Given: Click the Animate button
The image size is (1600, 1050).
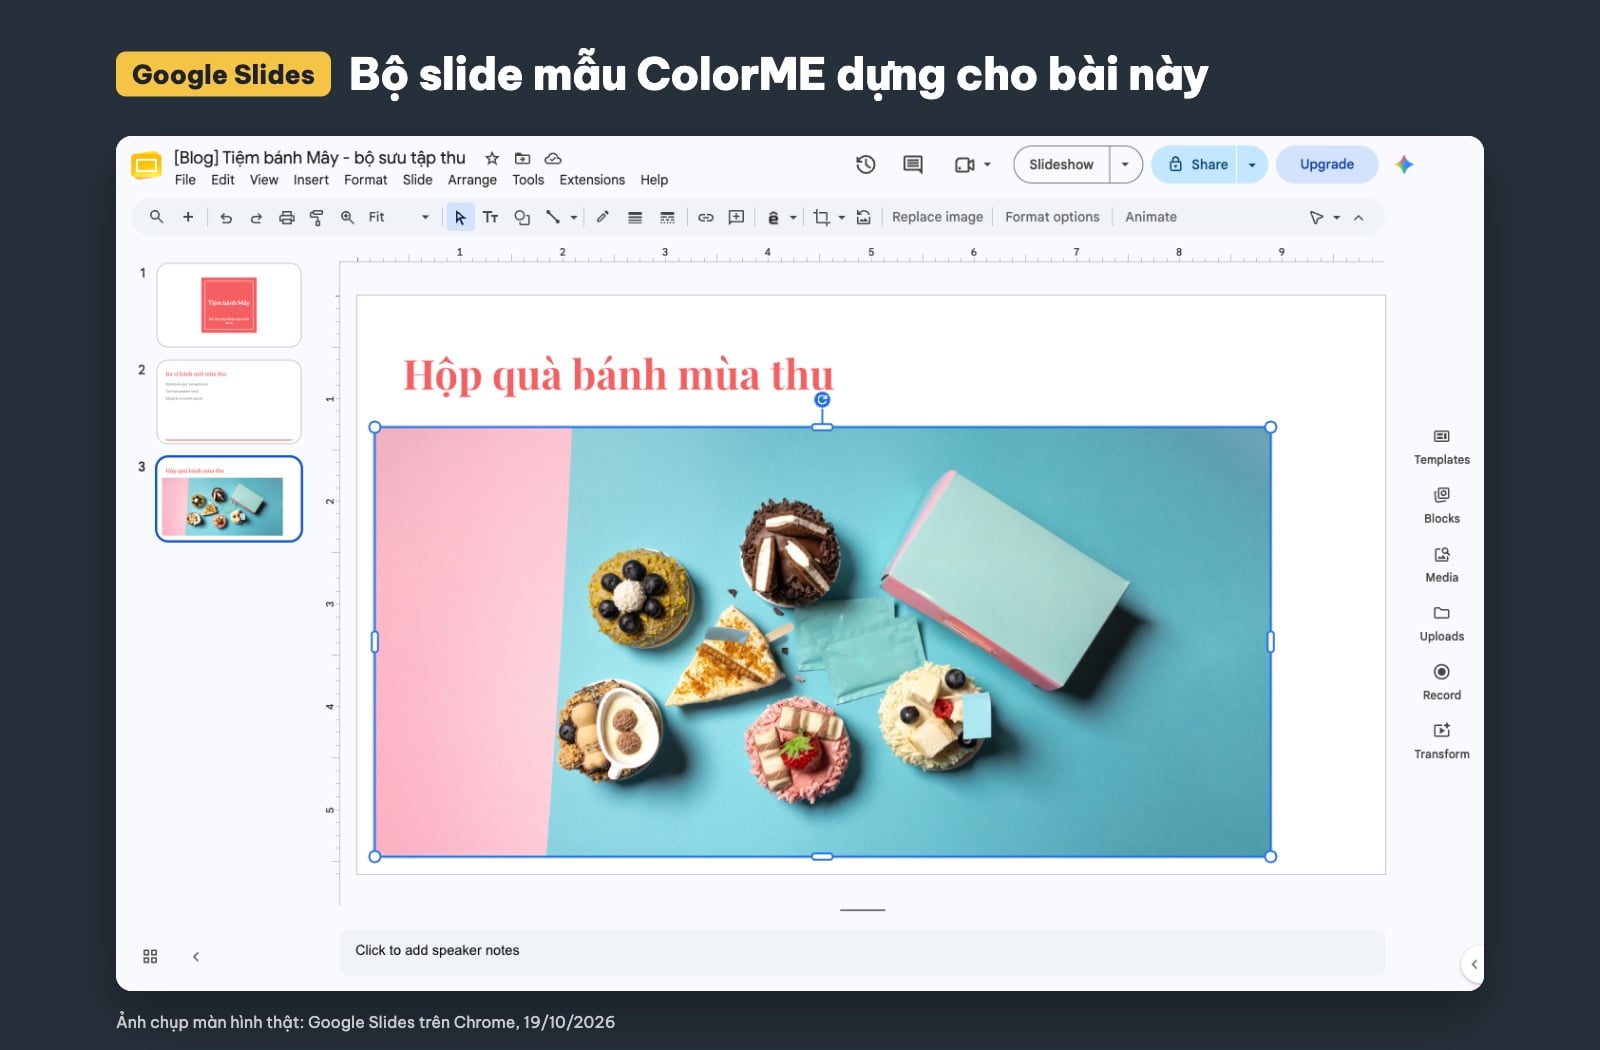Looking at the screenshot, I should [1151, 217].
